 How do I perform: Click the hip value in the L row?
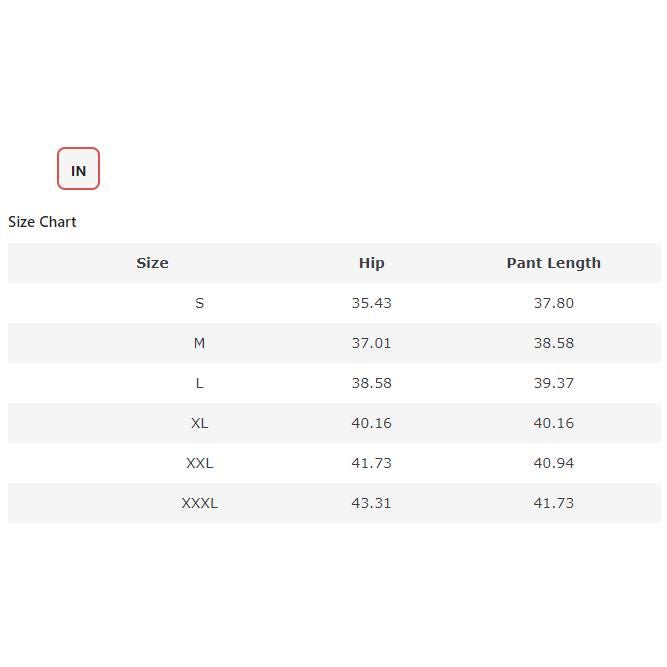tap(371, 383)
